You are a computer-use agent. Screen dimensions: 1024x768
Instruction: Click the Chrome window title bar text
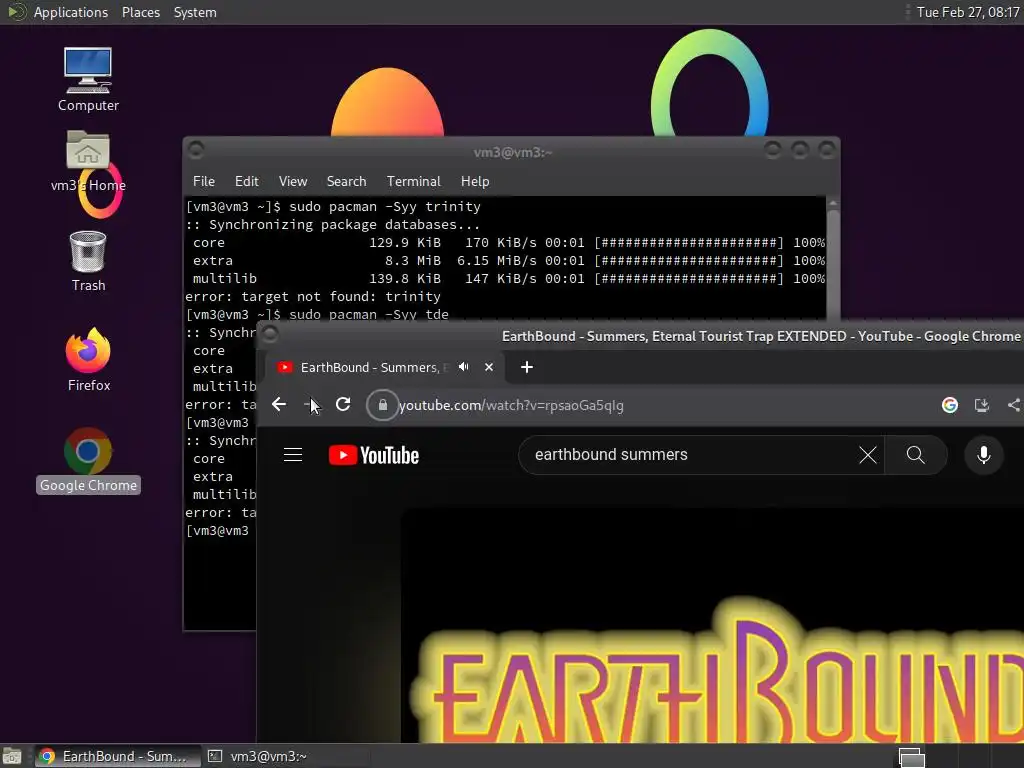761,336
